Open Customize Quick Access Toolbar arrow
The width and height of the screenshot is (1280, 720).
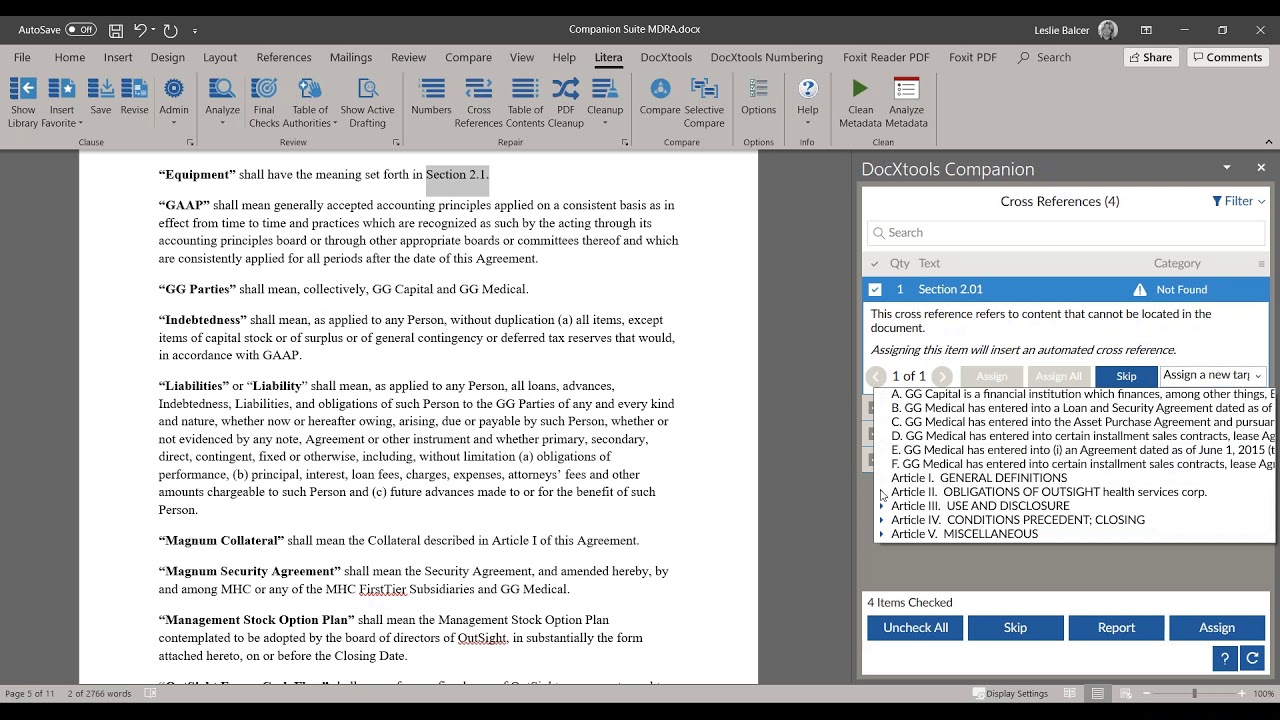[x=195, y=31]
